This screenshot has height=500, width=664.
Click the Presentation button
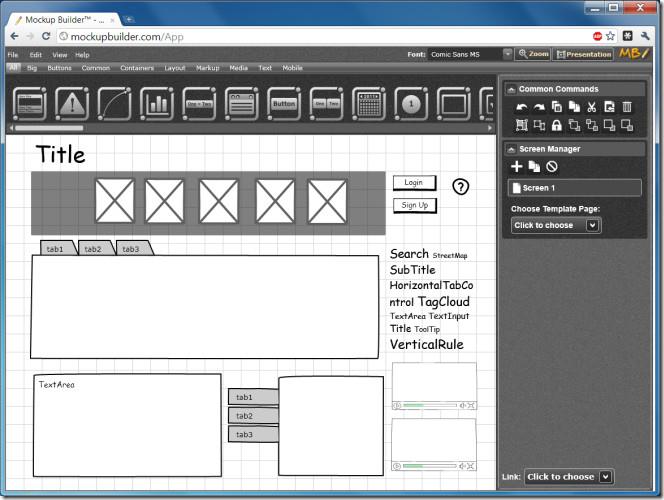(584, 54)
